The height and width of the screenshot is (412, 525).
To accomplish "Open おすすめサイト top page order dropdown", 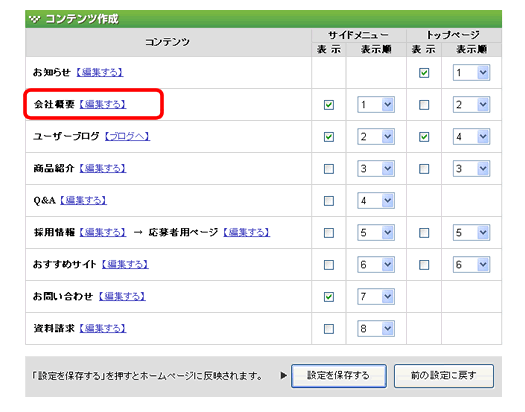I will point(471,265).
